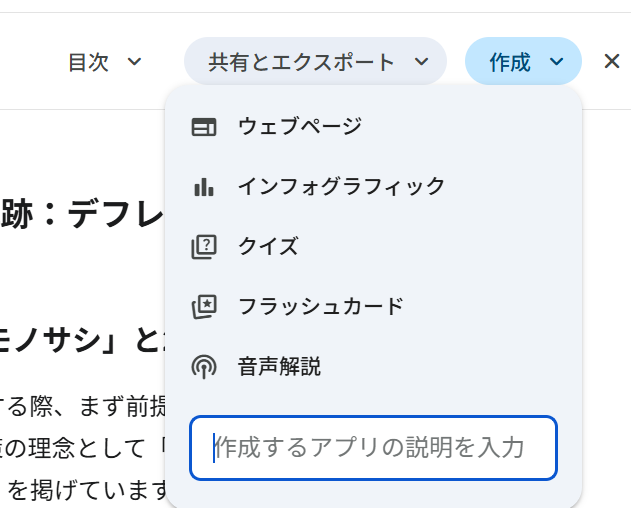Select クイズ in the menu
The height and width of the screenshot is (508, 631).
[x=268, y=246]
